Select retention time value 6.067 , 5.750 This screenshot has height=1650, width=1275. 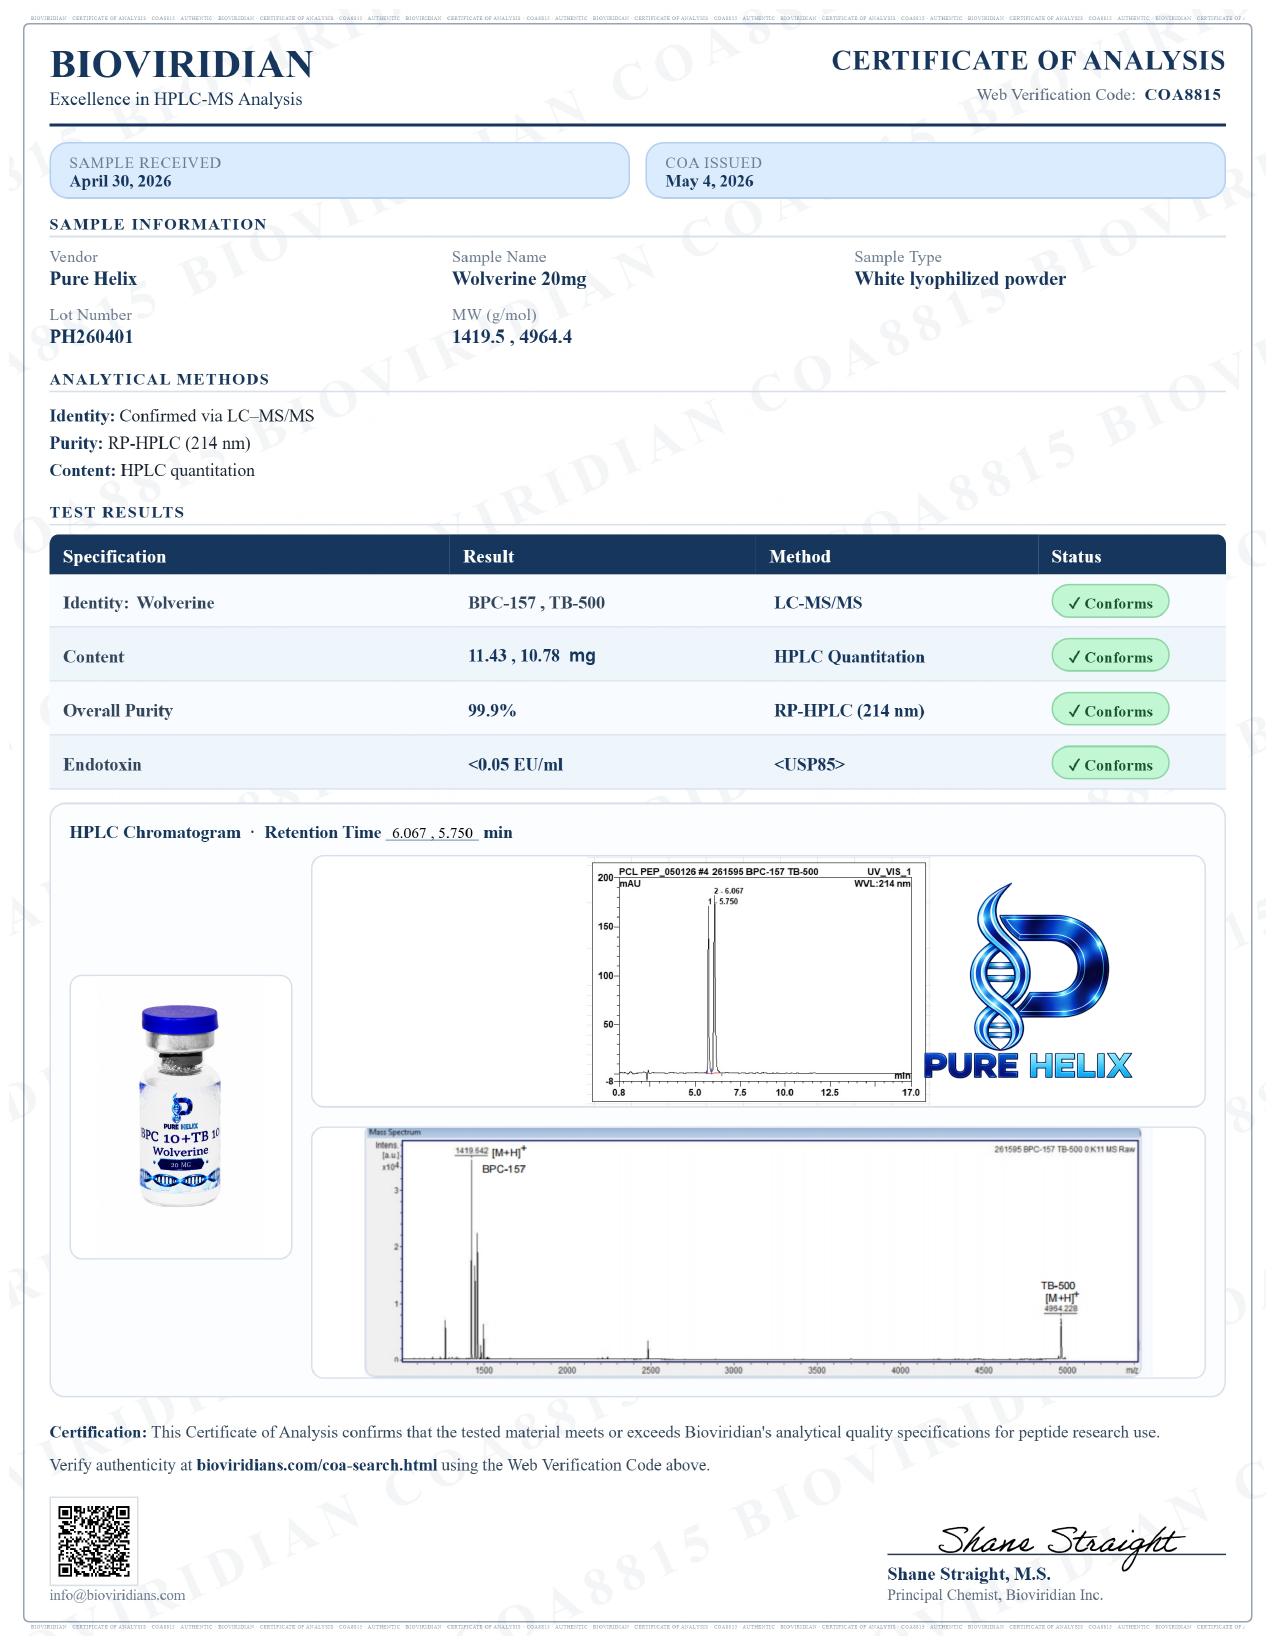point(432,833)
